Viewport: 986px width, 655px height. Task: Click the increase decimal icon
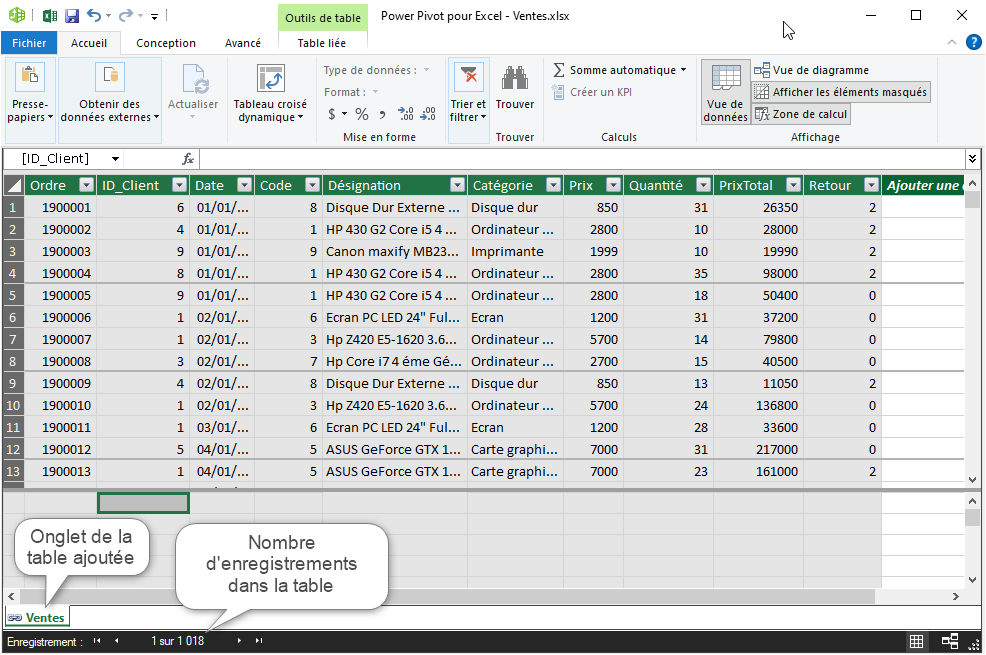pyautogui.click(x=406, y=114)
